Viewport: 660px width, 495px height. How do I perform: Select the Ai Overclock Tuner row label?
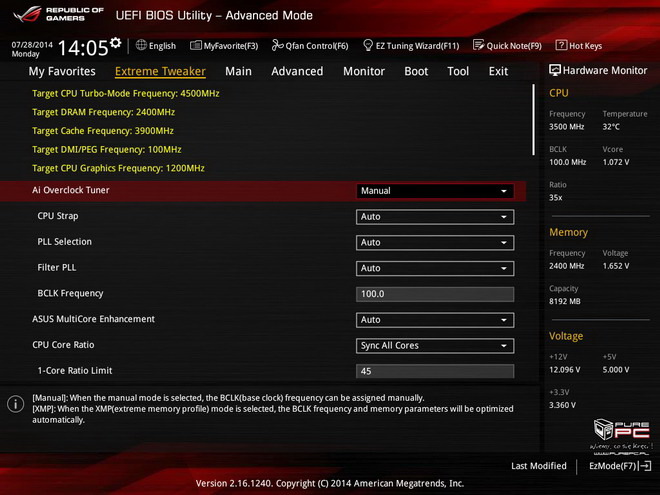click(71, 190)
